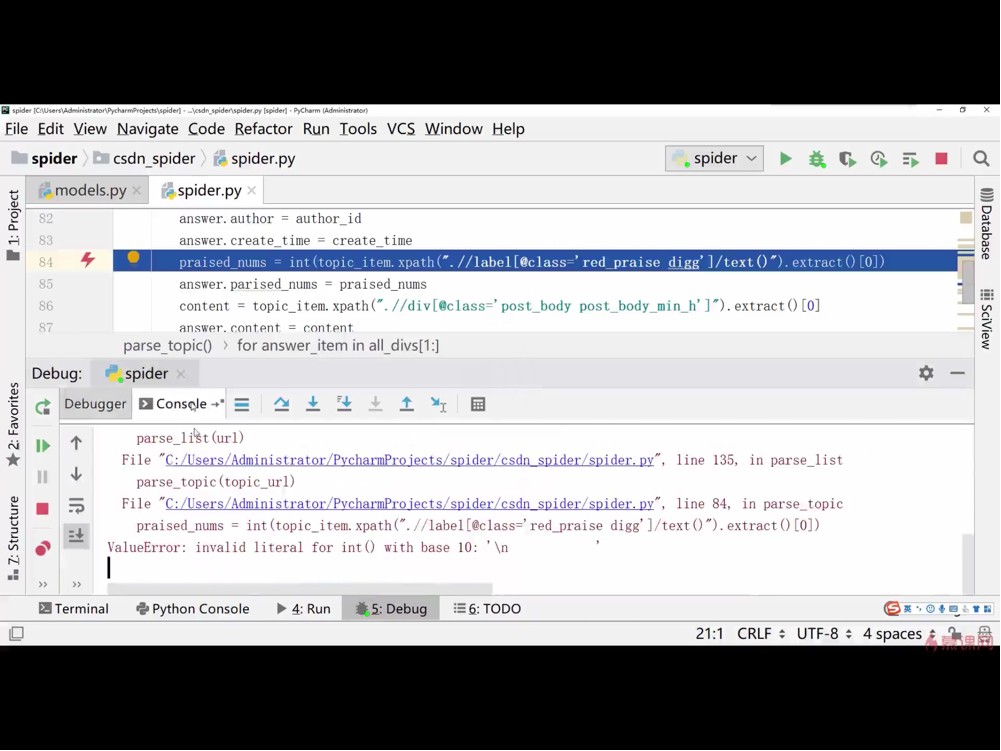
Task: Click the intention bulb on line 84
Action: 133,257
